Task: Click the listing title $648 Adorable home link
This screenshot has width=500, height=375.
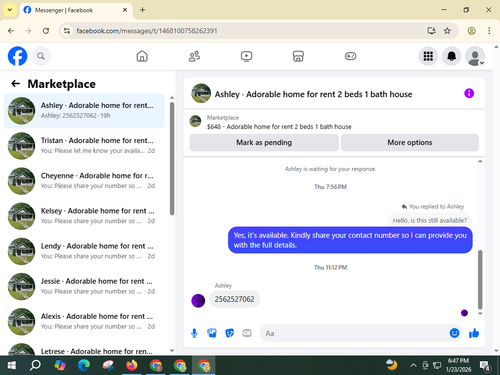Action: pyautogui.click(x=279, y=127)
